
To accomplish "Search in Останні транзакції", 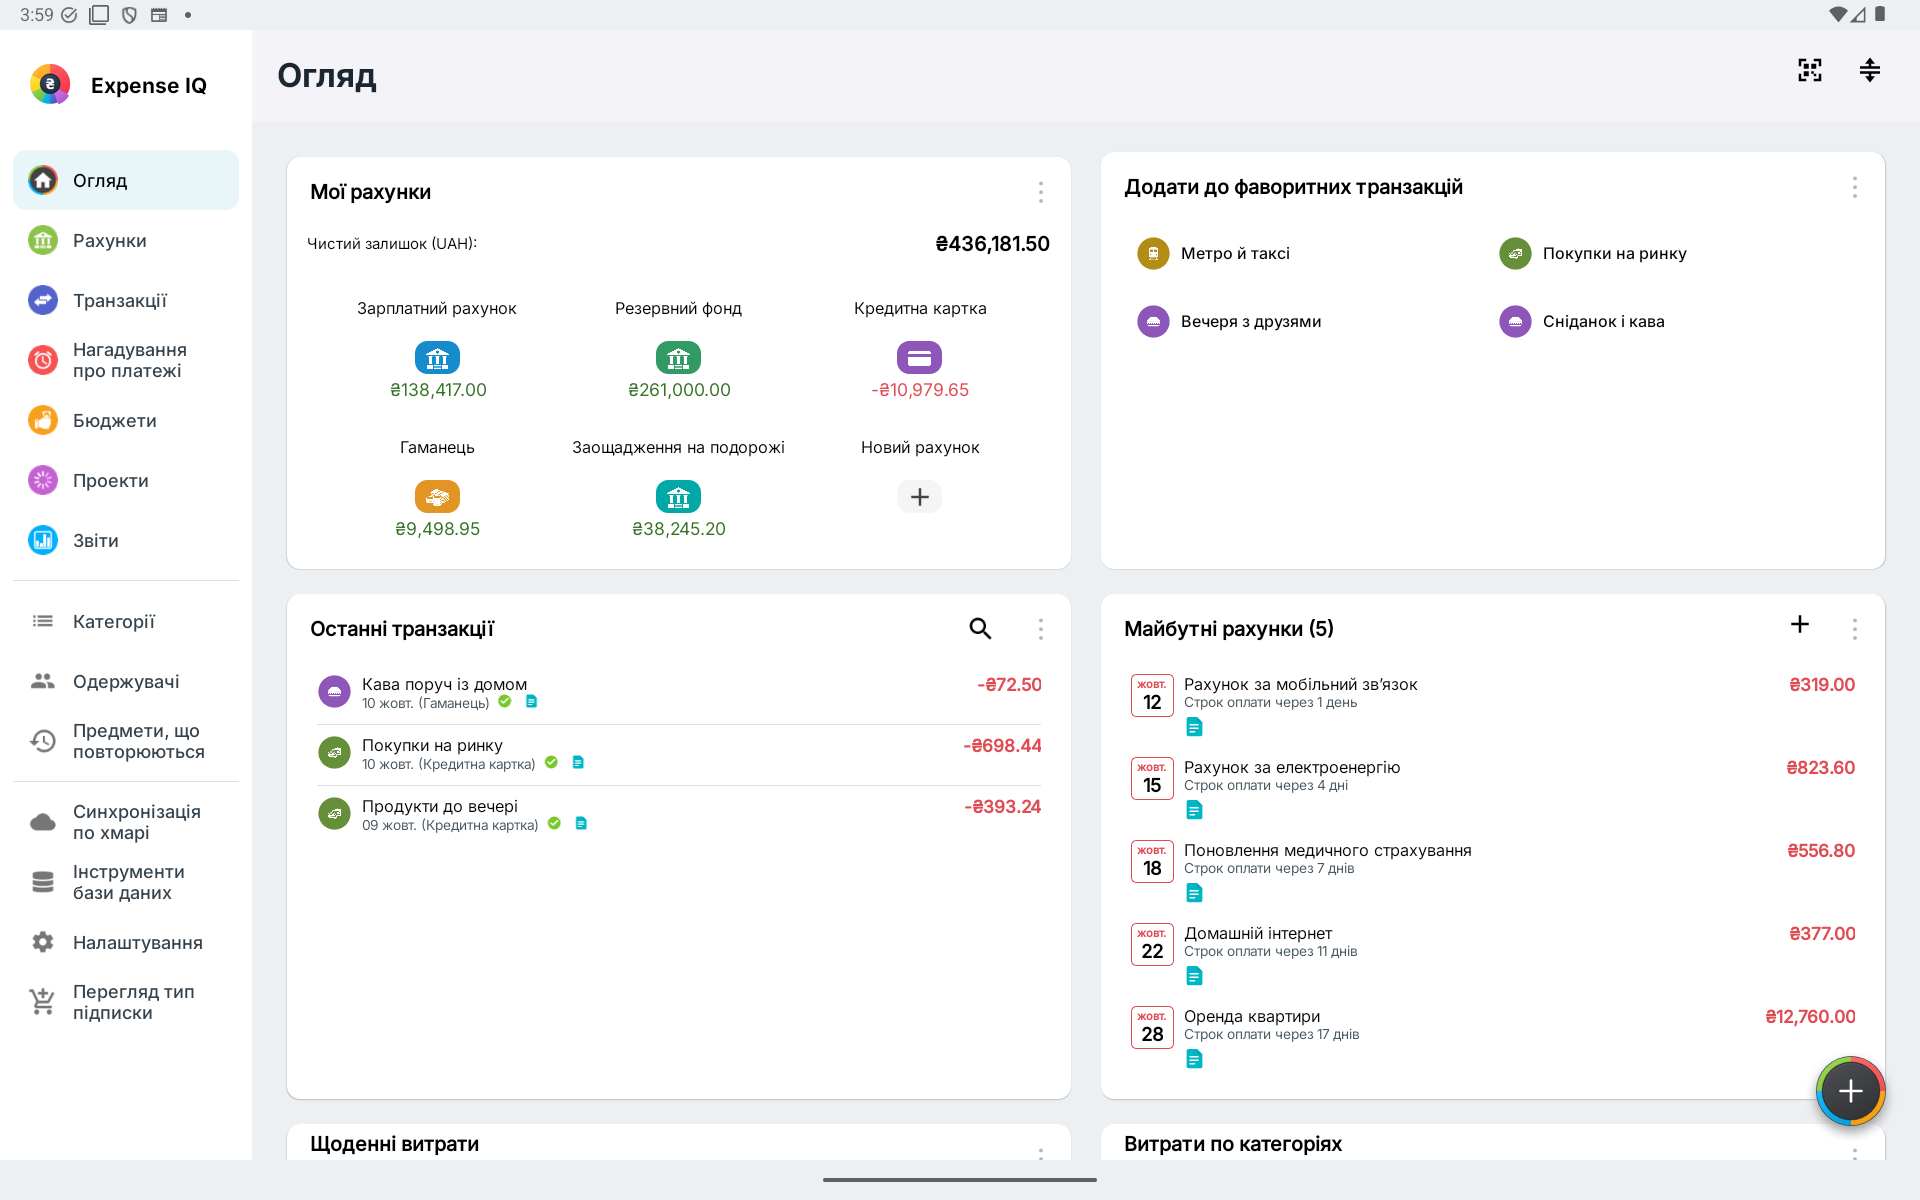I will [980, 628].
